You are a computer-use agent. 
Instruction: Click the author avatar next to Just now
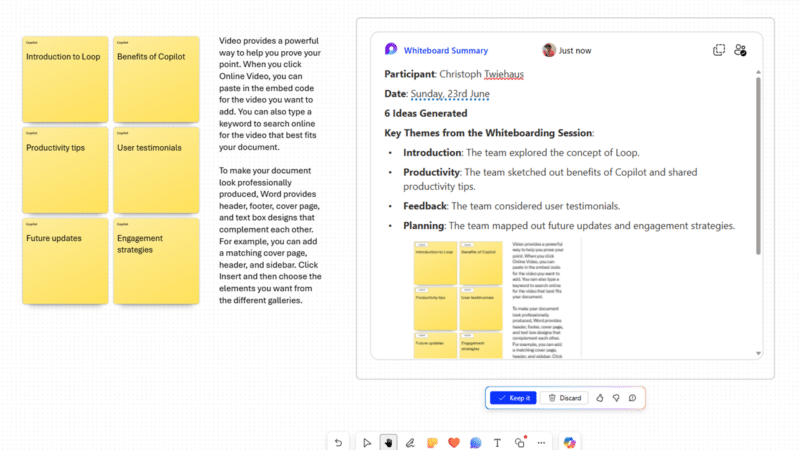549,50
